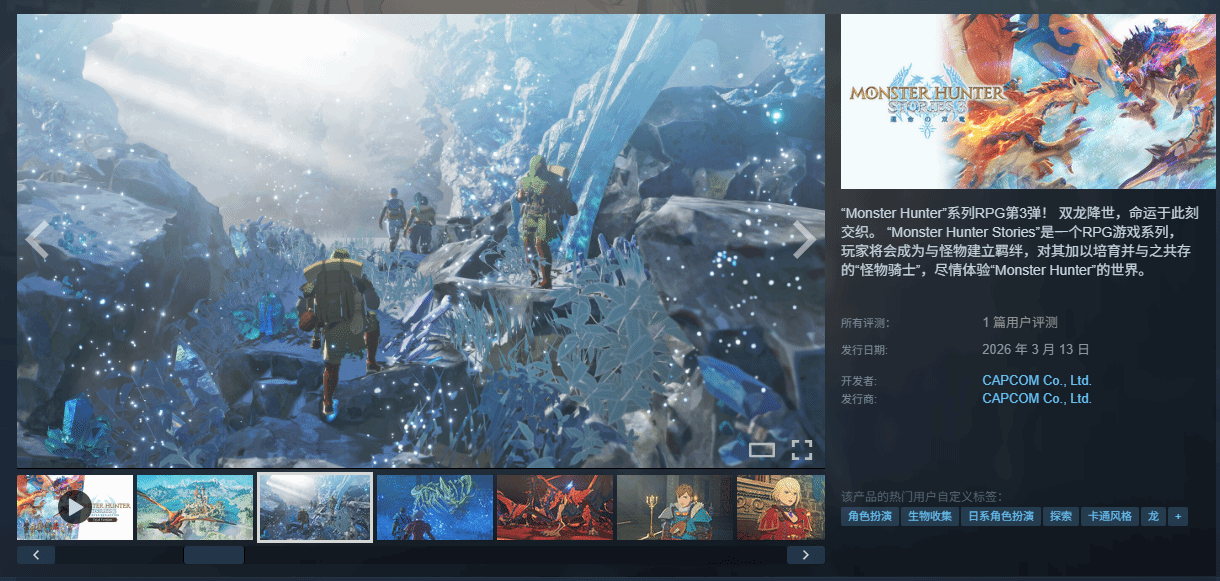Select the 角色扮演 tag
Screen dimensions: 1220x581
868,516
